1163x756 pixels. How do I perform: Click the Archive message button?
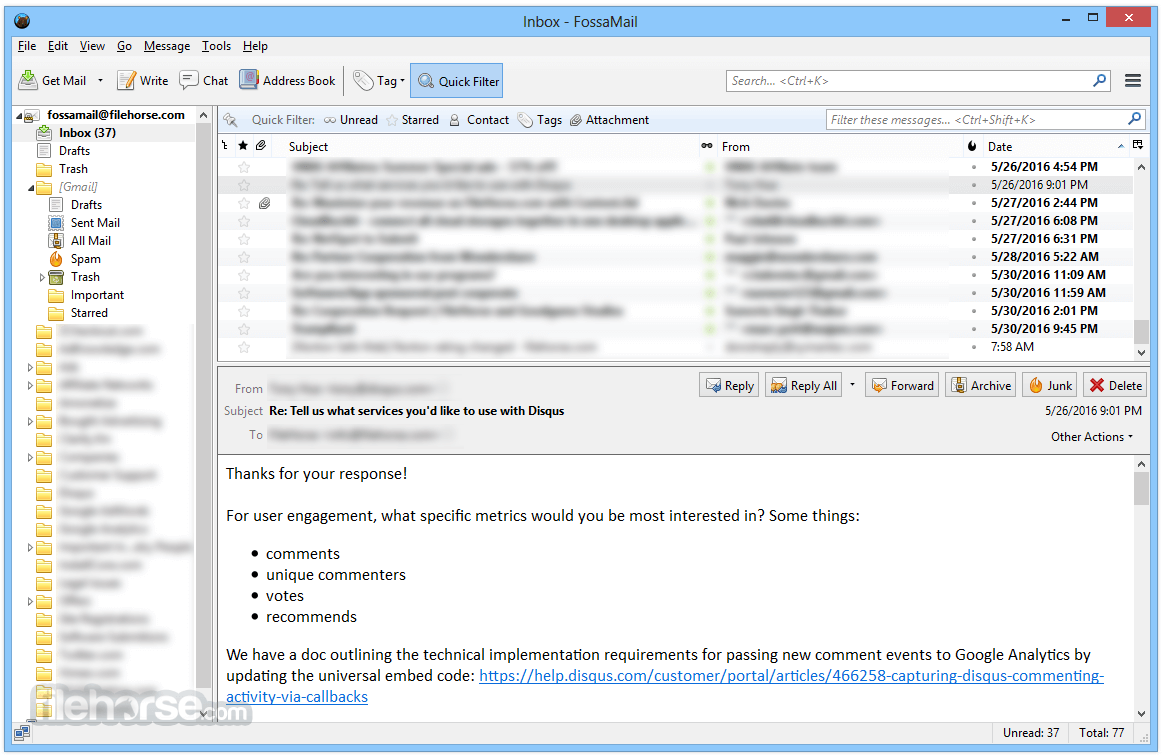click(981, 385)
